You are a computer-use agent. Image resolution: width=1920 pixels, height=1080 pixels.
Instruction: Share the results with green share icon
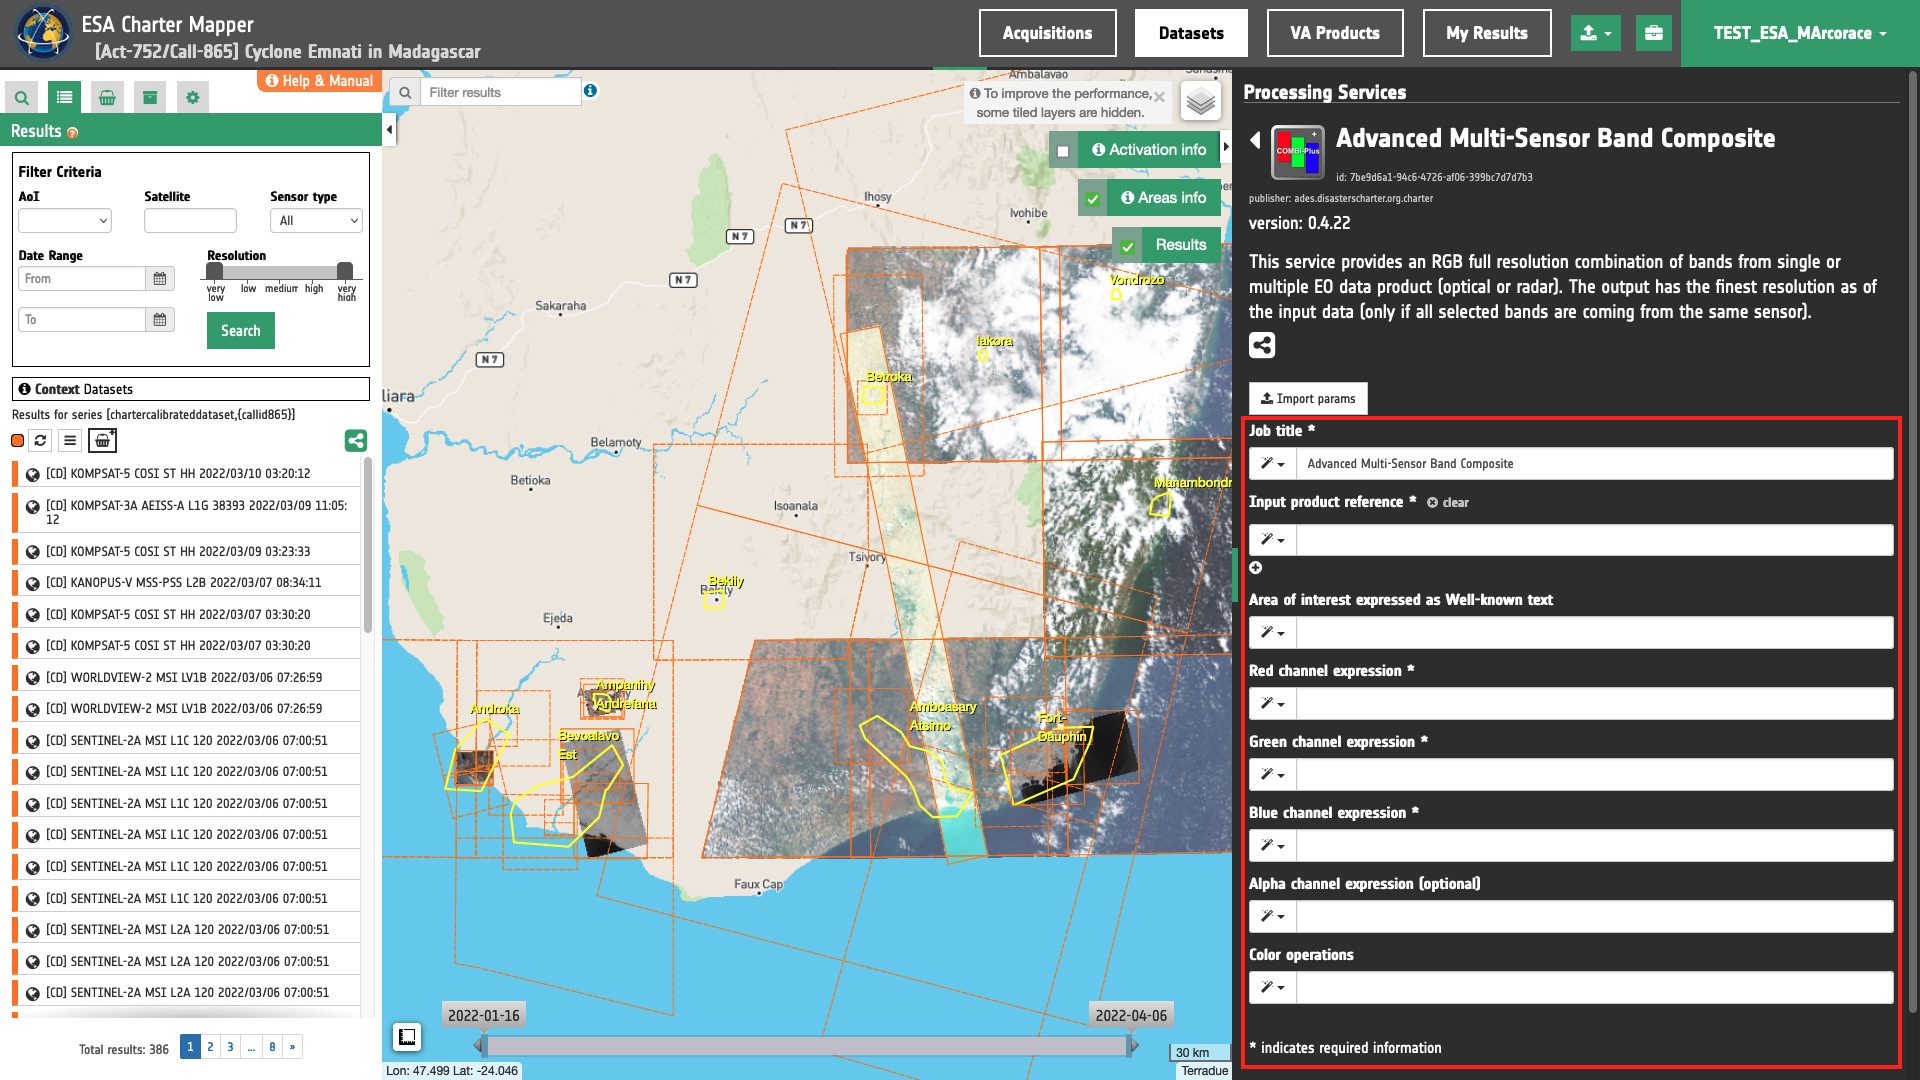(356, 440)
